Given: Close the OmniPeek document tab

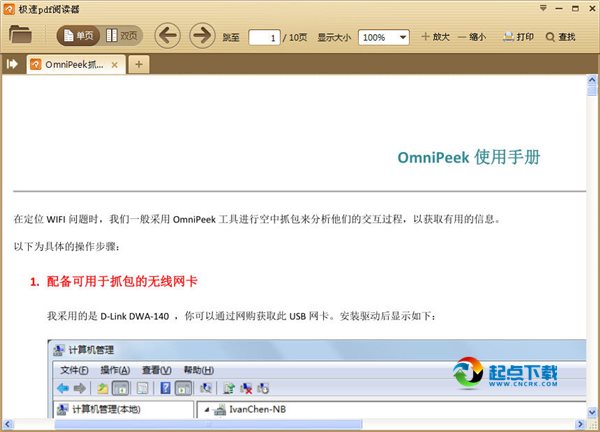Looking at the screenshot, I should pyautogui.click(x=114, y=65).
